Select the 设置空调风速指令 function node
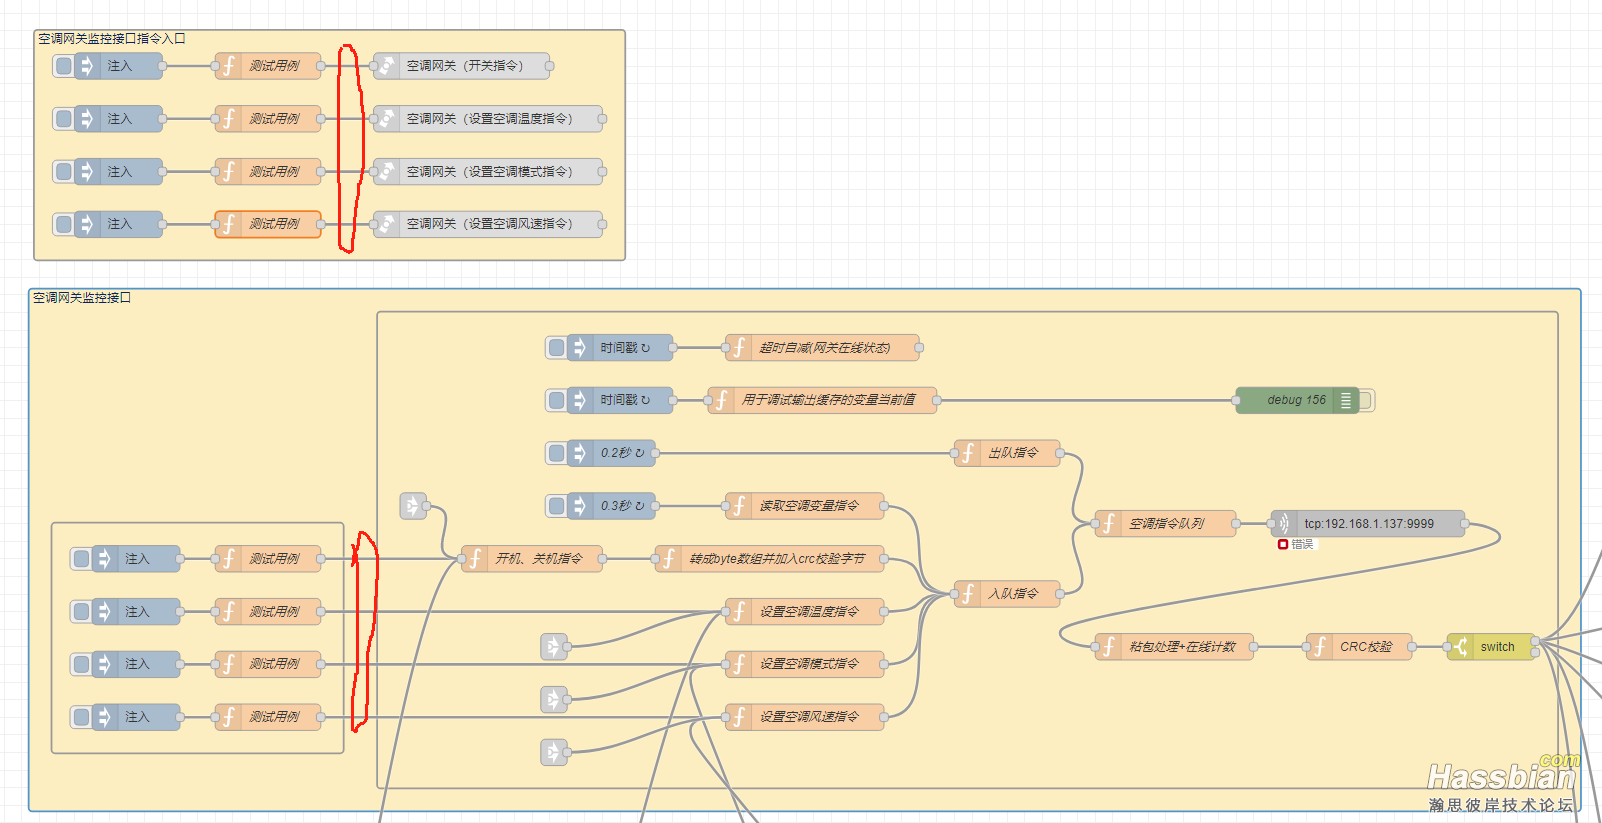Screen dimensions: 1602x823 [805, 717]
